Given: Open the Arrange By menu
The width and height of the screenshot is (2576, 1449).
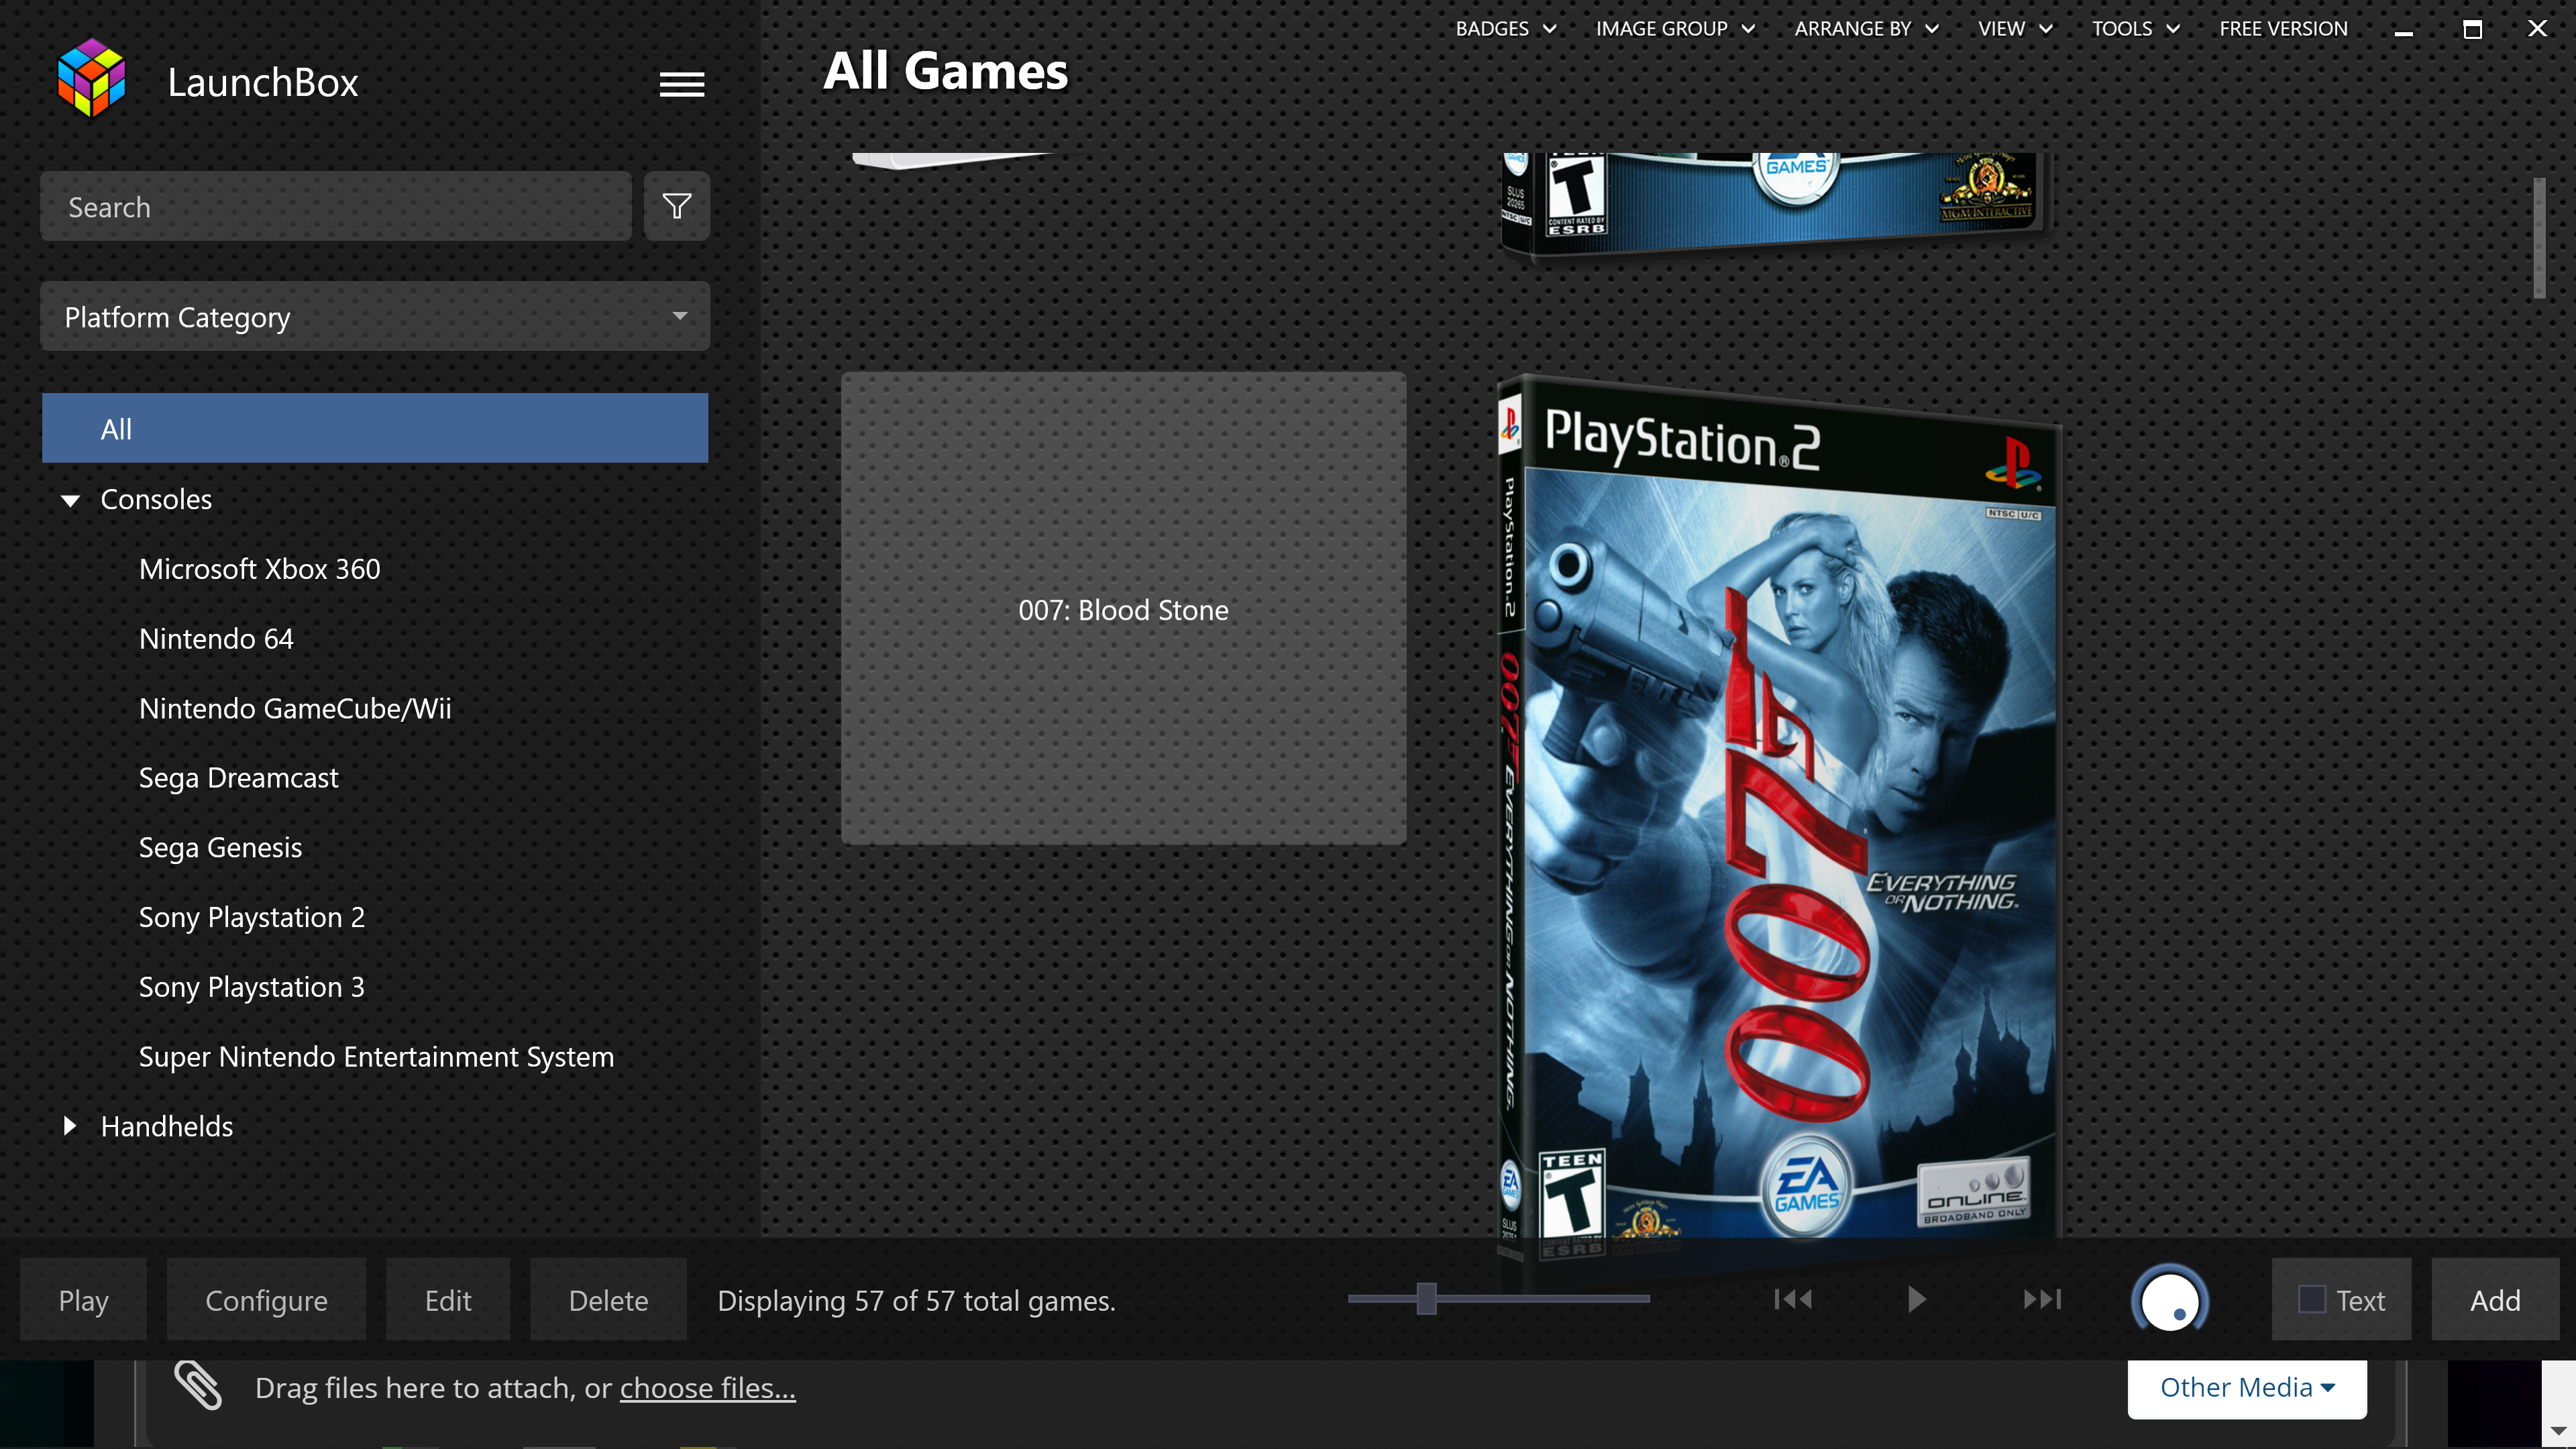Looking at the screenshot, I should [1866, 28].
